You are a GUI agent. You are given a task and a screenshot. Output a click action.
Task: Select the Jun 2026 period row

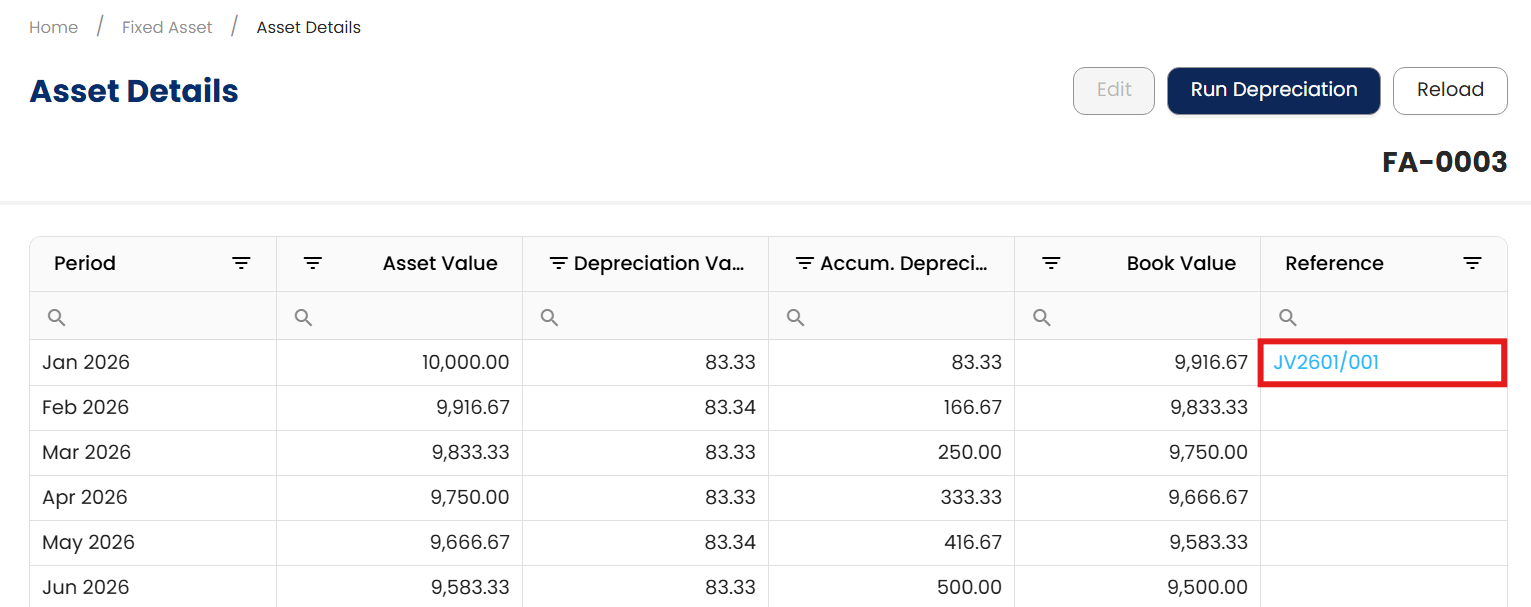point(86,587)
